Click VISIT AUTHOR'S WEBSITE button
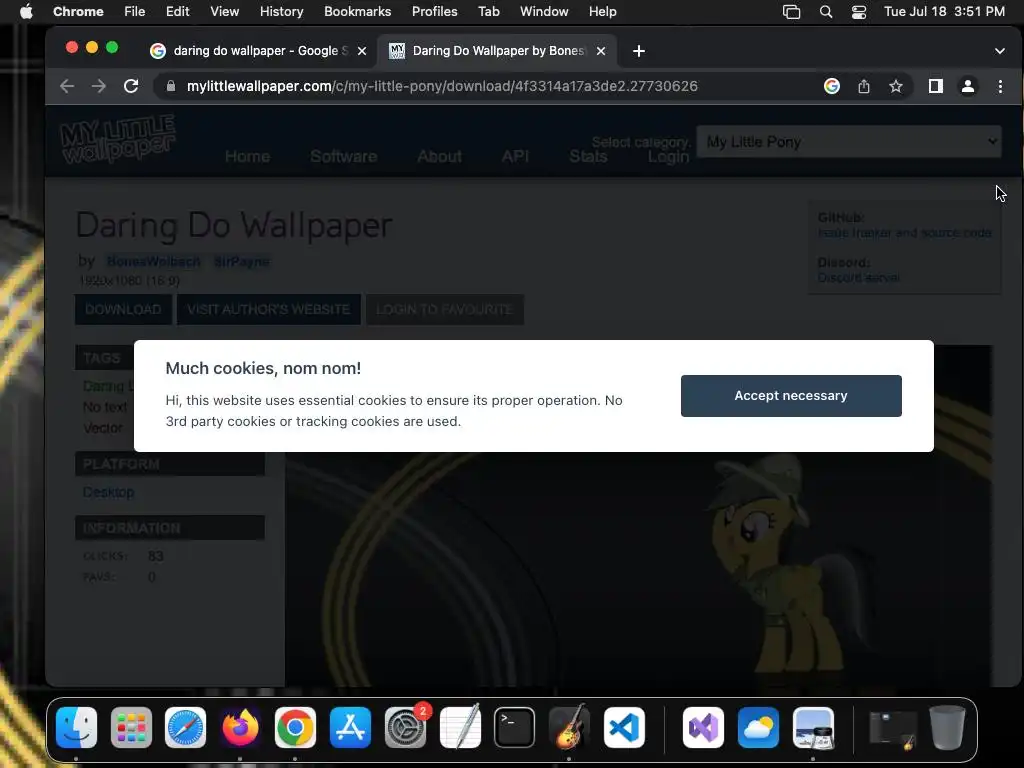 268,310
